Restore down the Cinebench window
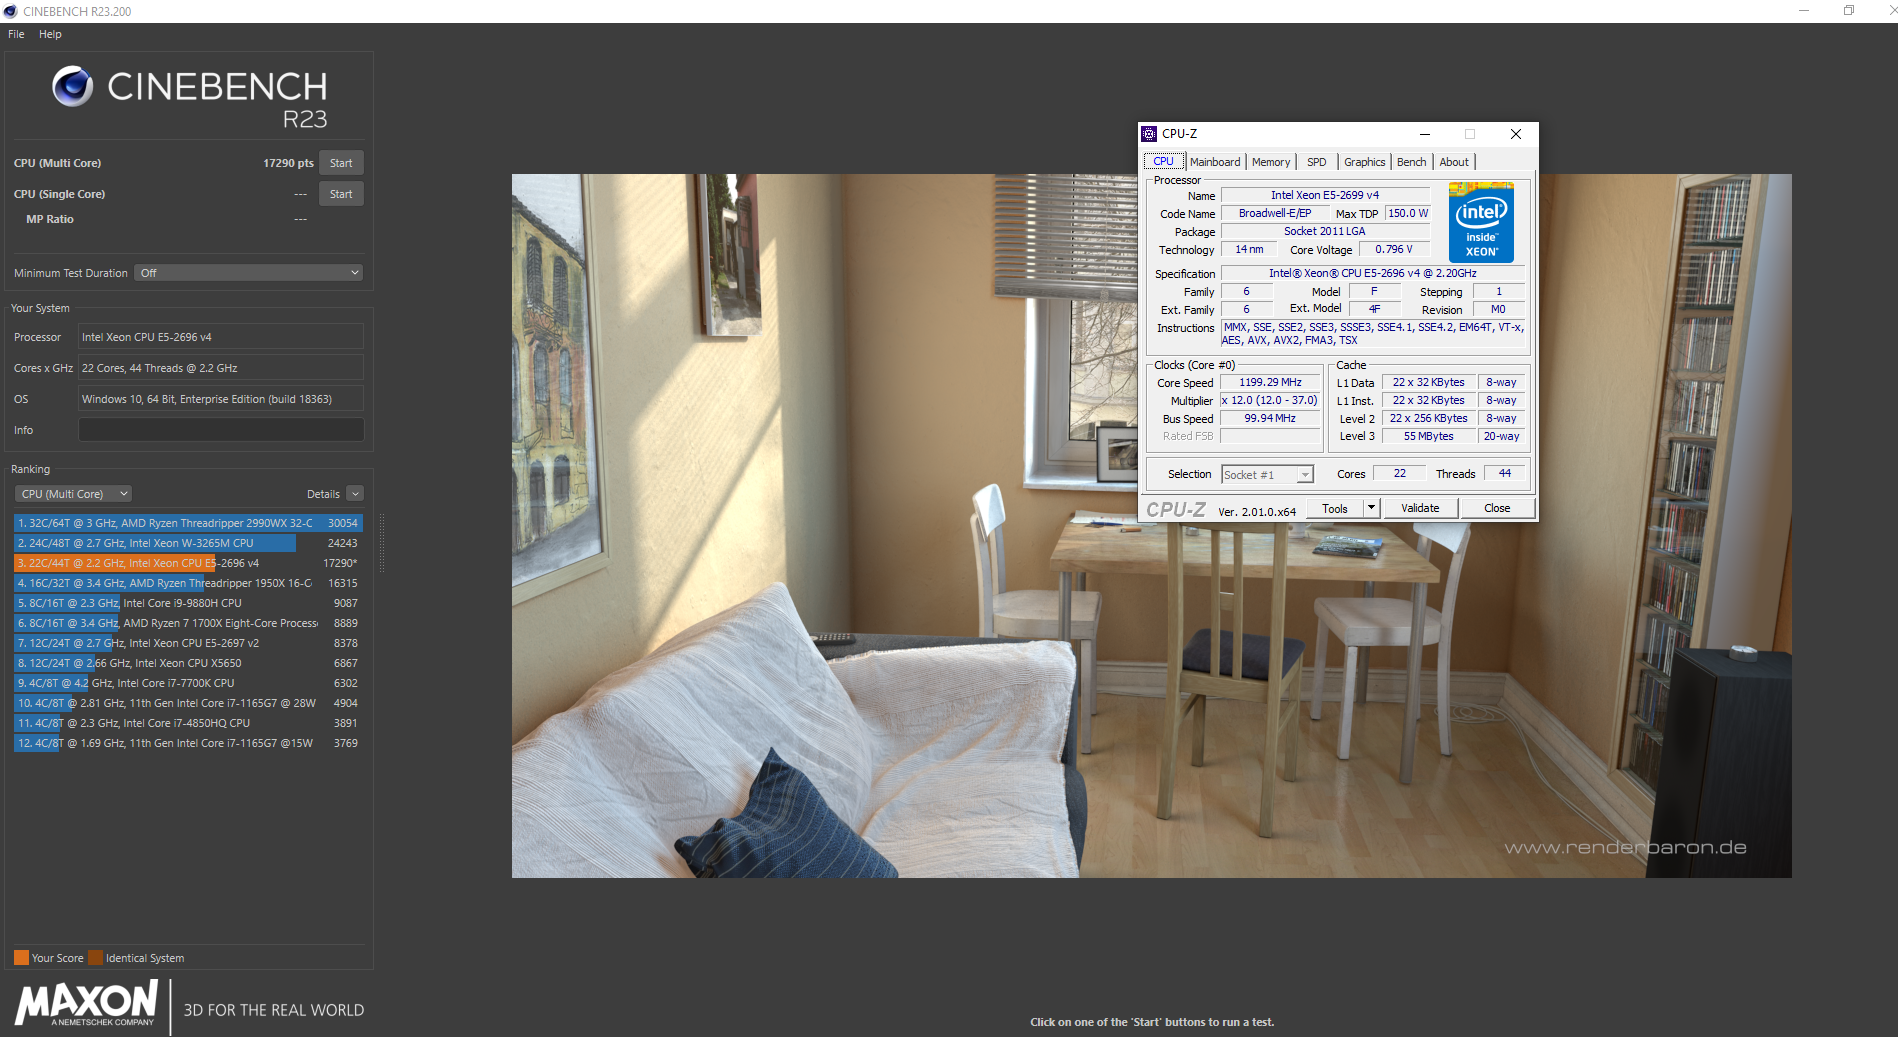1898x1037 pixels. click(1849, 11)
